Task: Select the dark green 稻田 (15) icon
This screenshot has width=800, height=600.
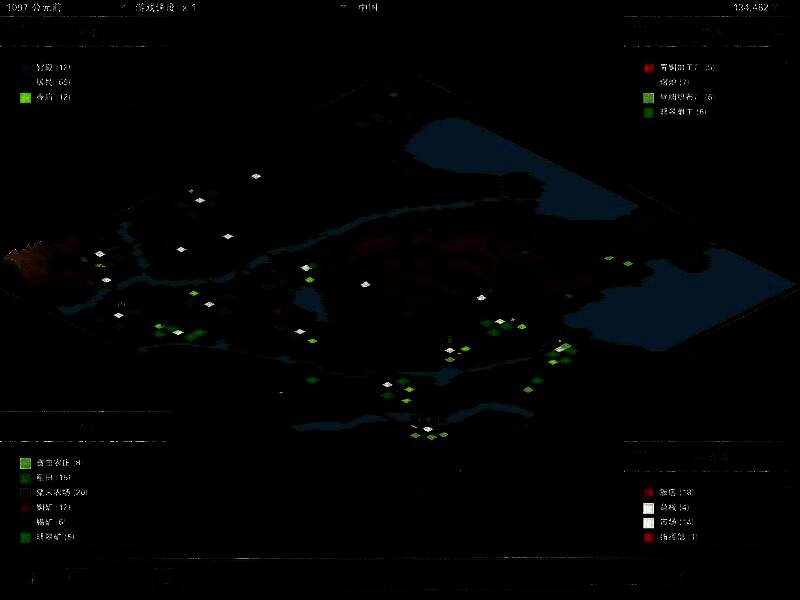Action: tap(25, 478)
